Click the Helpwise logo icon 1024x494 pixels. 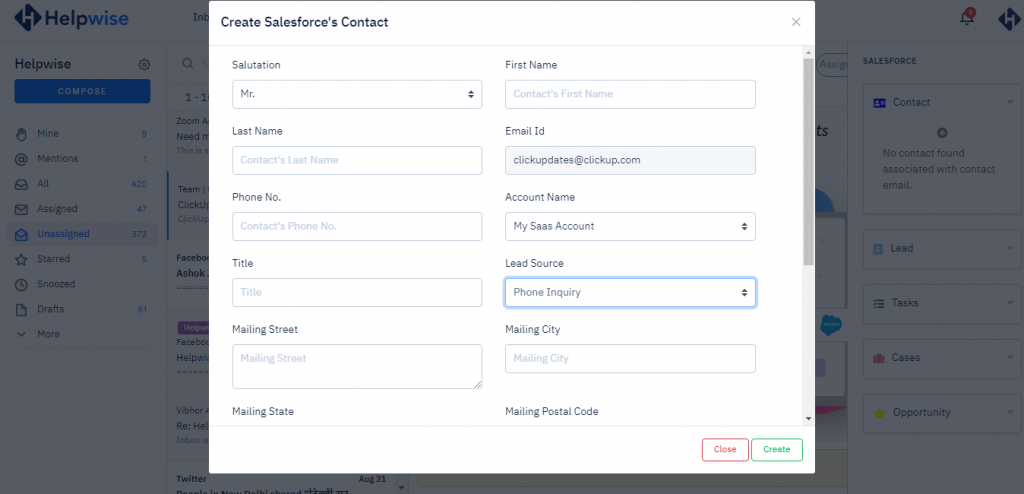coord(27,18)
